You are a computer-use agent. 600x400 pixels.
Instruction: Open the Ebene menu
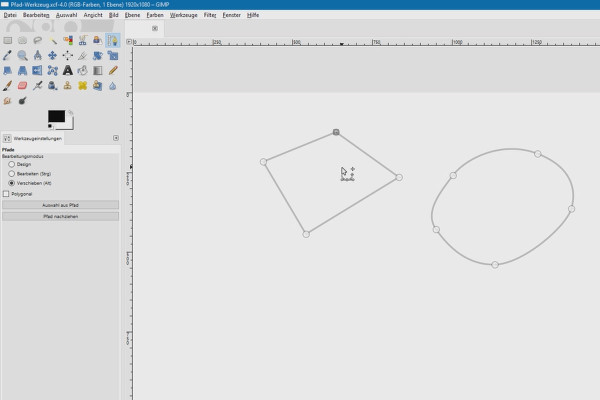tap(132, 15)
